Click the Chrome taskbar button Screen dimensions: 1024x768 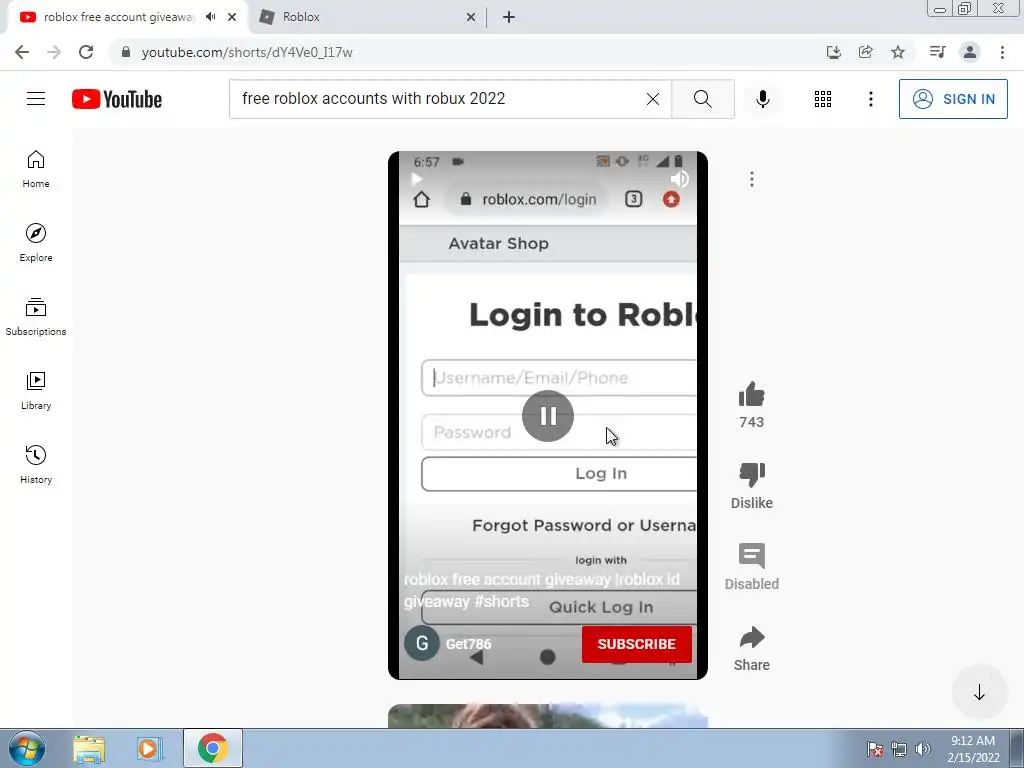(x=212, y=748)
